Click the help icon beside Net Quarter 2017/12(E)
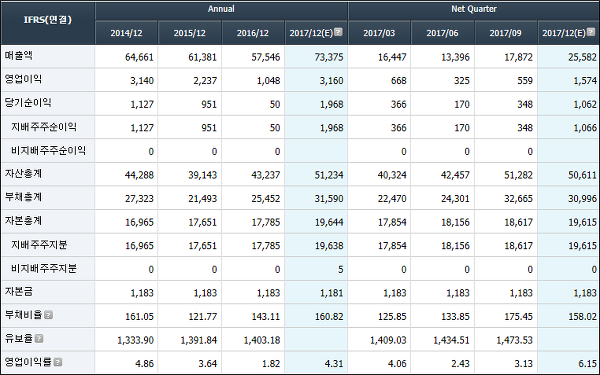 point(591,32)
